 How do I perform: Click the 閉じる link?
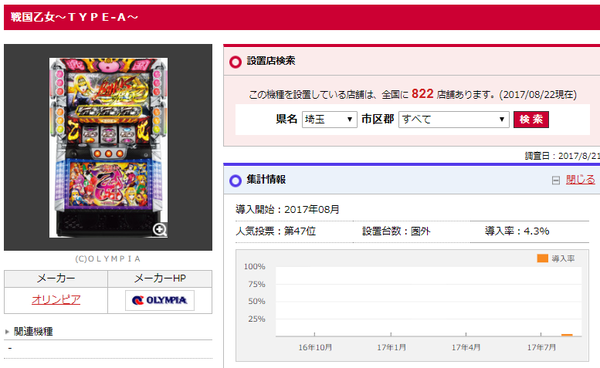tap(580, 180)
